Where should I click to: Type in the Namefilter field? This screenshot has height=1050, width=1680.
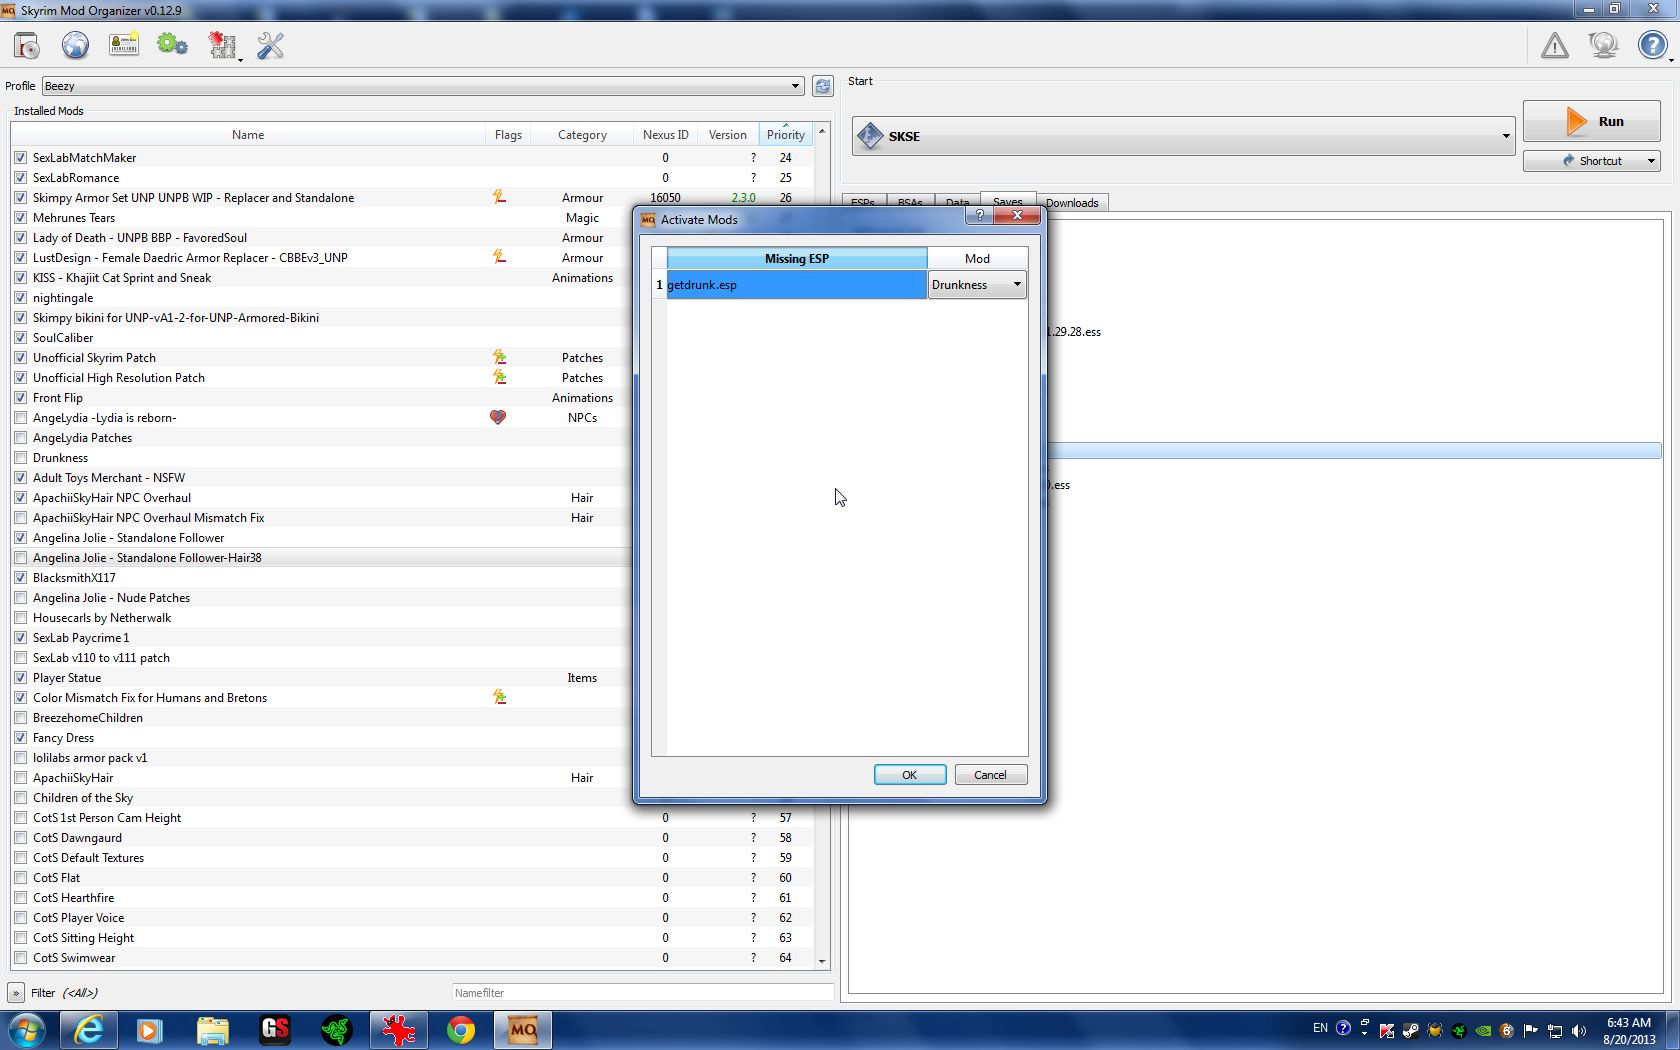pos(641,993)
